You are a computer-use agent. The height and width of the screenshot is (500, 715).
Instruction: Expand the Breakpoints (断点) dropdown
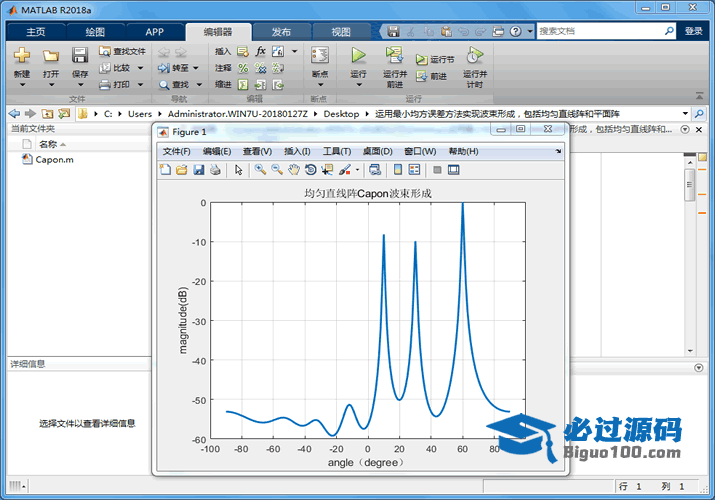coord(319,85)
